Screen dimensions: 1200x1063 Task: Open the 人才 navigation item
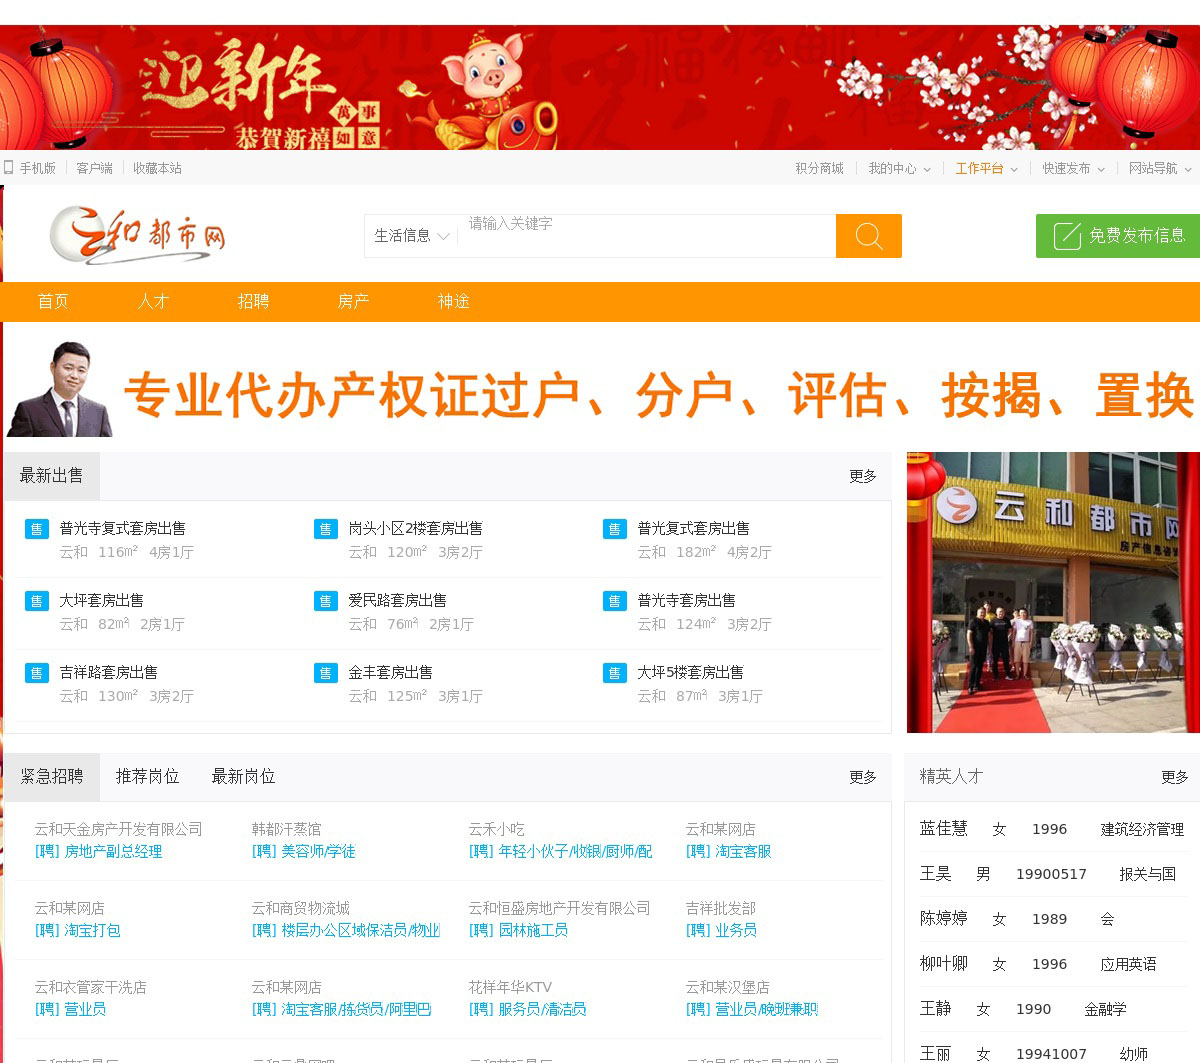tap(153, 301)
